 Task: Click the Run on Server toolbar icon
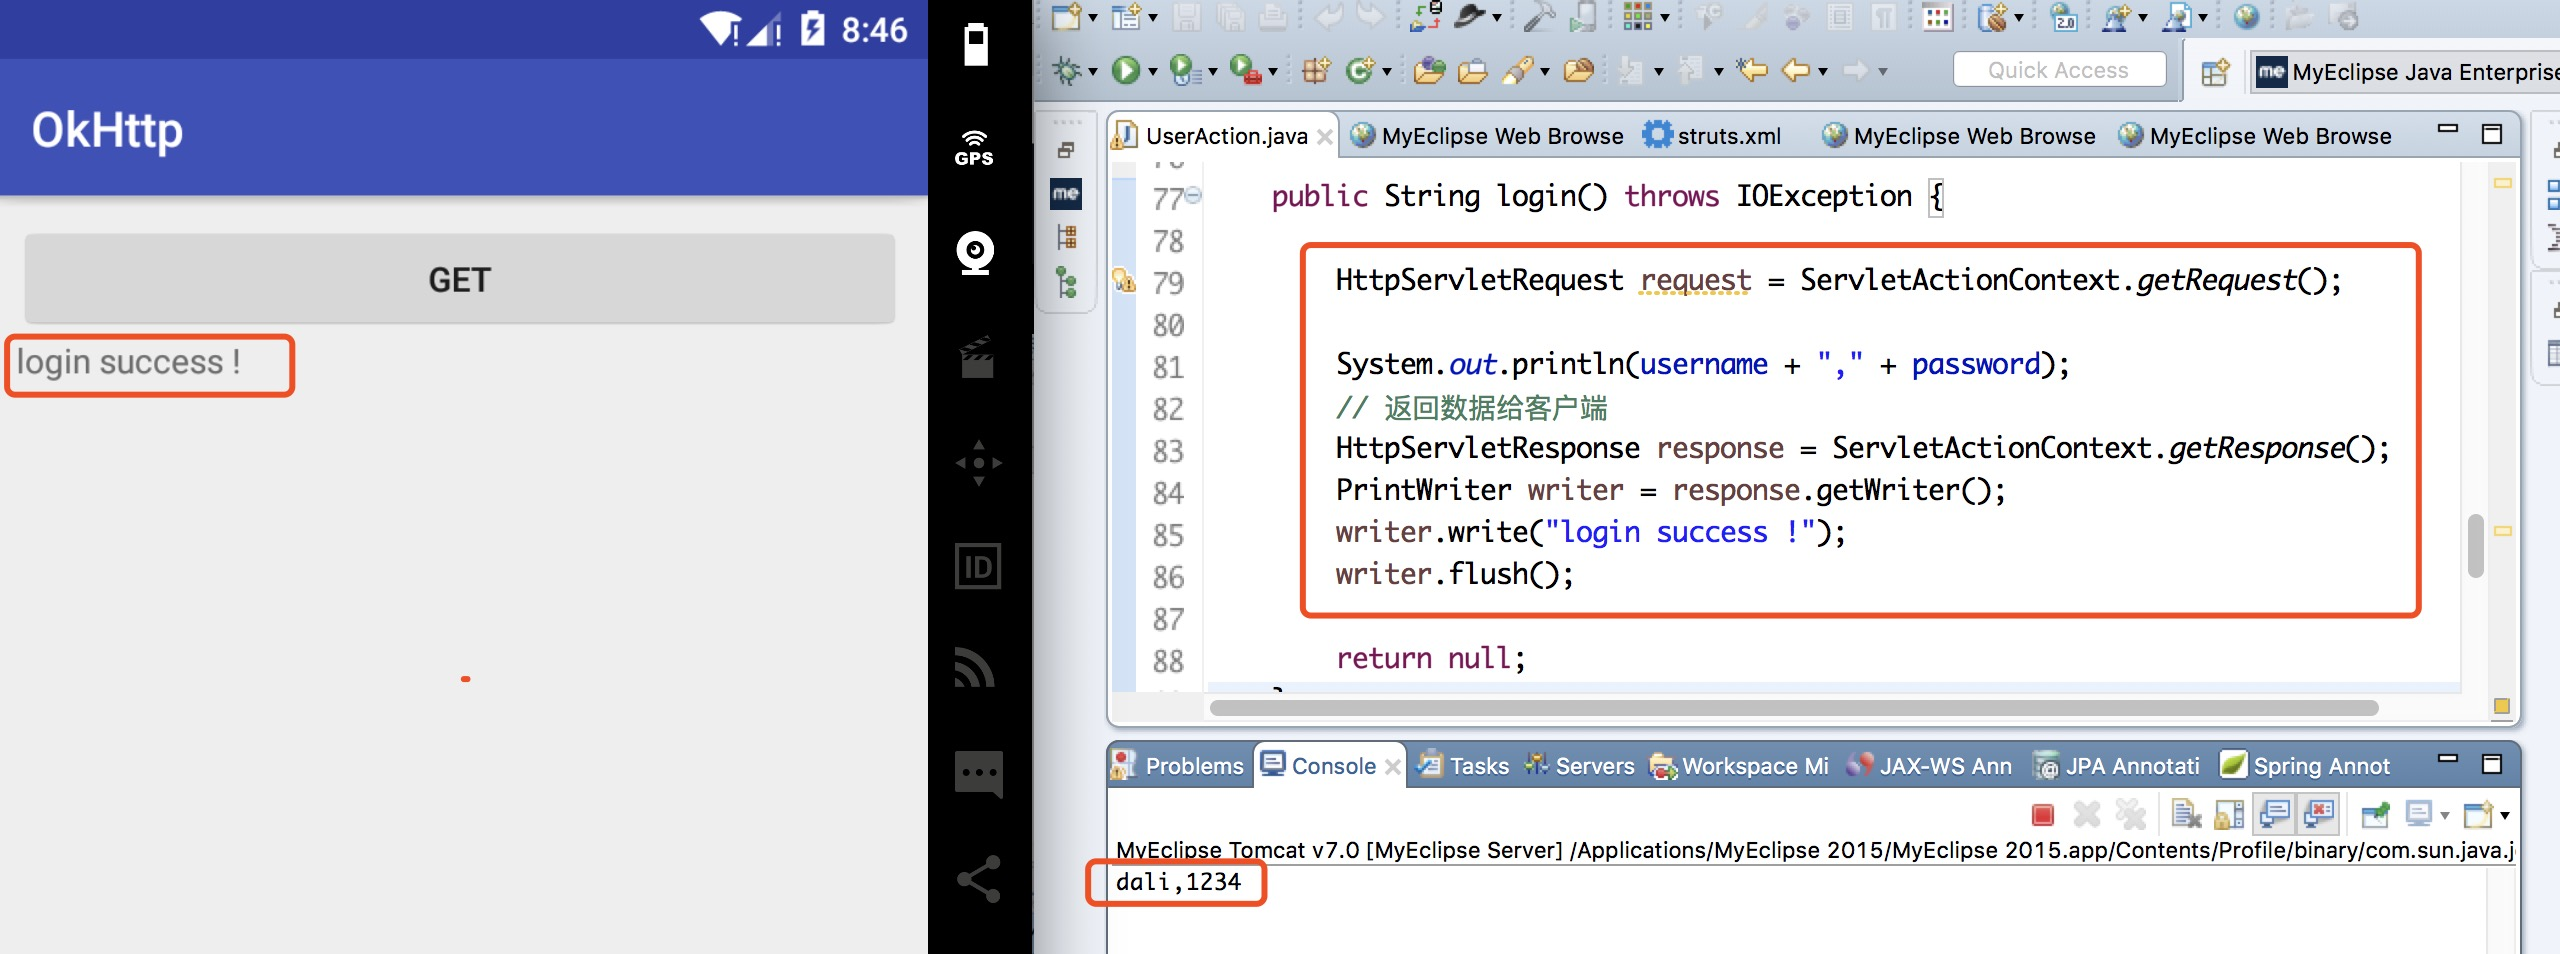1184,70
